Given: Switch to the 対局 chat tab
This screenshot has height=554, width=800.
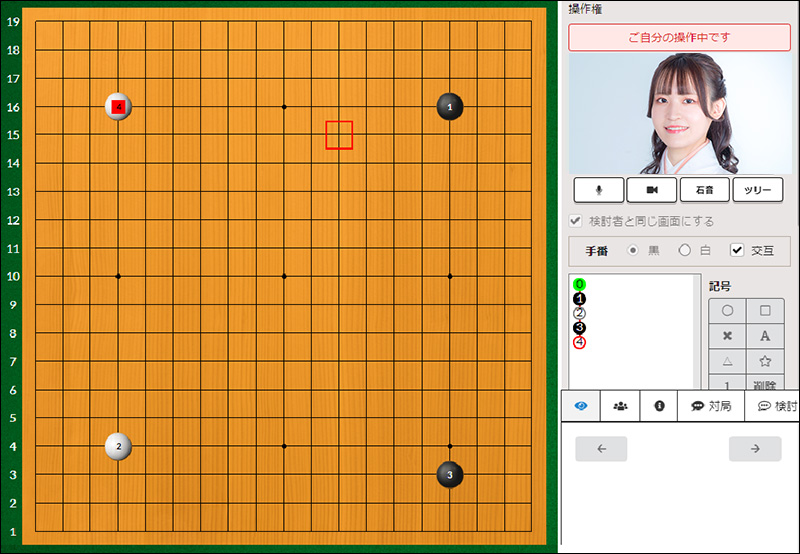Looking at the screenshot, I should pos(711,406).
